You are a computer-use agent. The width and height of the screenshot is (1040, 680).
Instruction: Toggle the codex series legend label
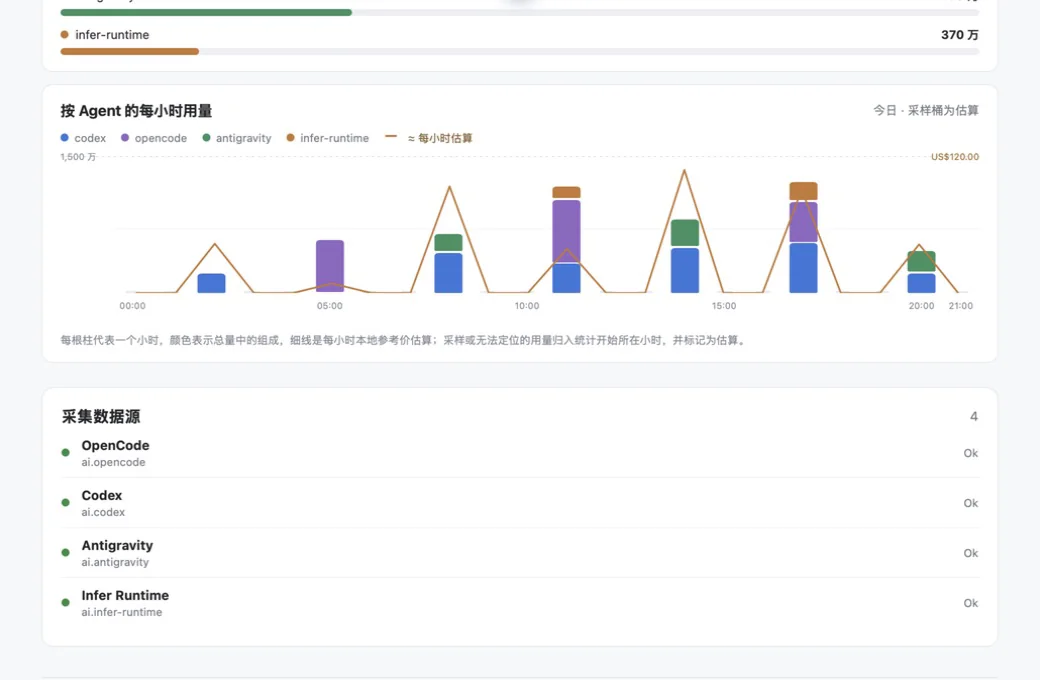tap(90, 138)
